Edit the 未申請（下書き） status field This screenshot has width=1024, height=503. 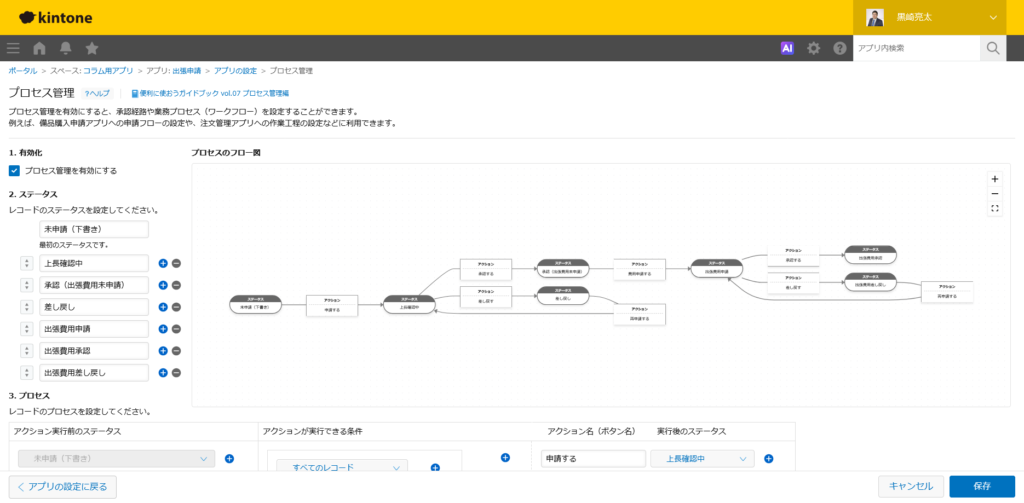[x=94, y=229]
